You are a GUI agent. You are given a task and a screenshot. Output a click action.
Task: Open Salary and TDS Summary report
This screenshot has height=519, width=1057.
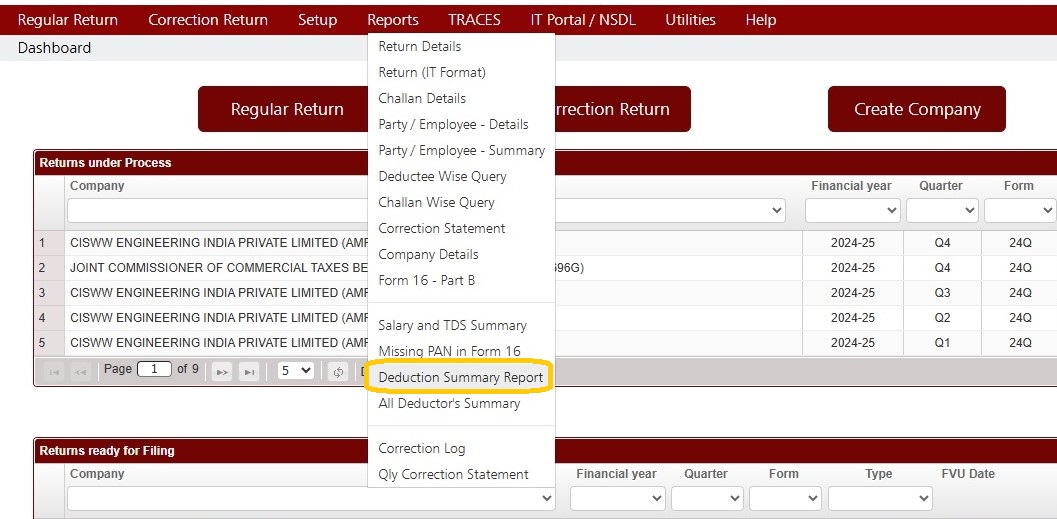click(x=452, y=326)
